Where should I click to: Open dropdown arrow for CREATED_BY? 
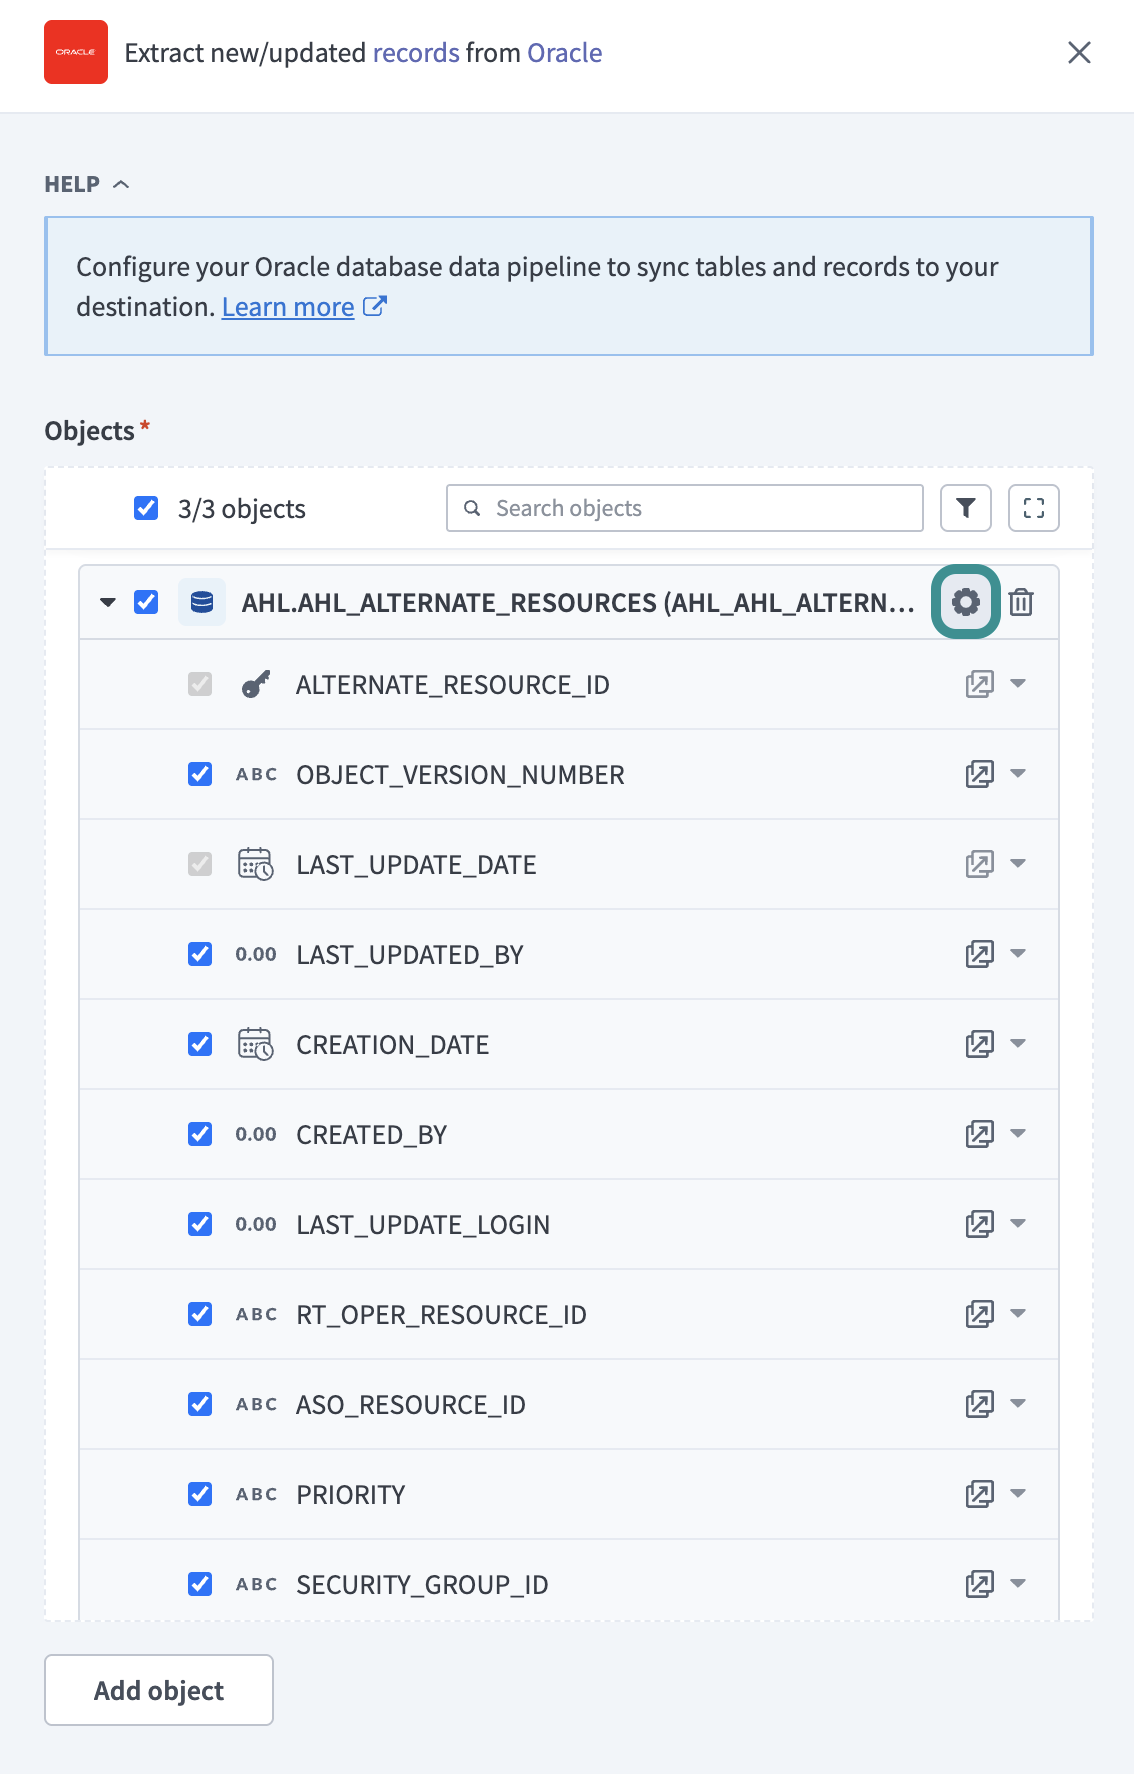point(1018,1134)
